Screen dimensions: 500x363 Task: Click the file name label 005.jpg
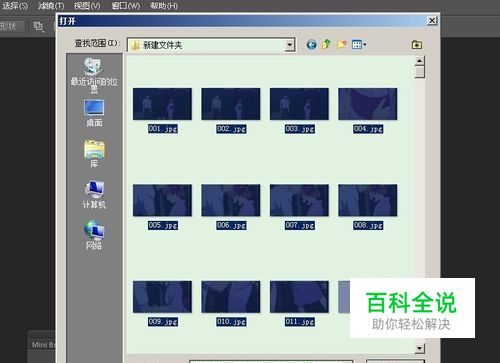click(x=163, y=225)
